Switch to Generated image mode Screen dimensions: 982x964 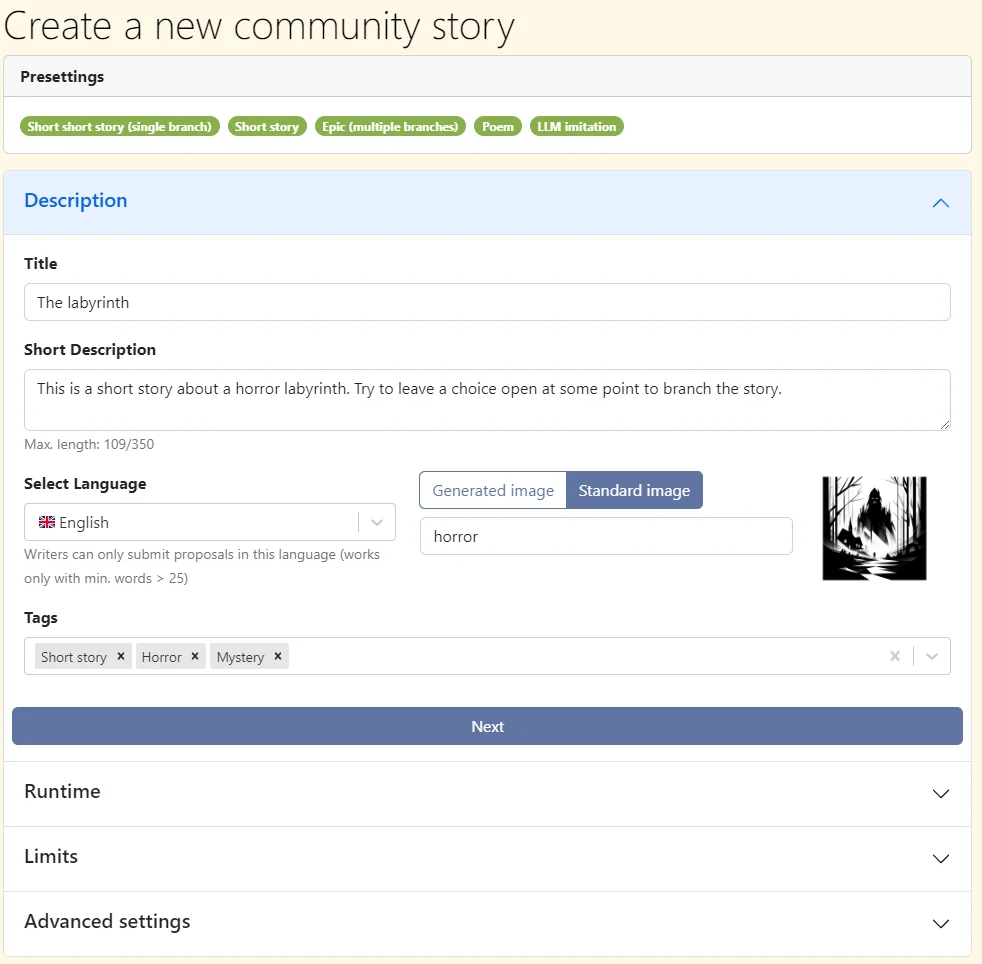coord(492,490)
